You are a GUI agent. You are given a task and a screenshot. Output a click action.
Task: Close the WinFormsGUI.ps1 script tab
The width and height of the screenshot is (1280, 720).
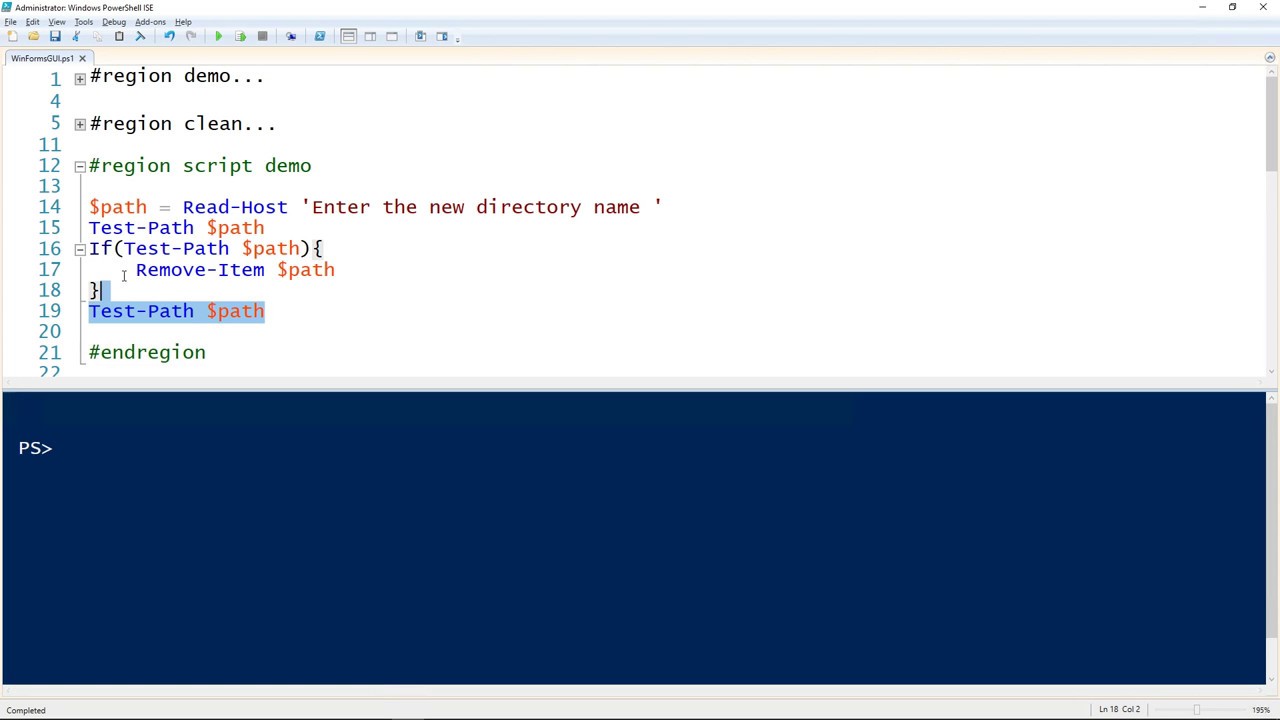point(82,58)
